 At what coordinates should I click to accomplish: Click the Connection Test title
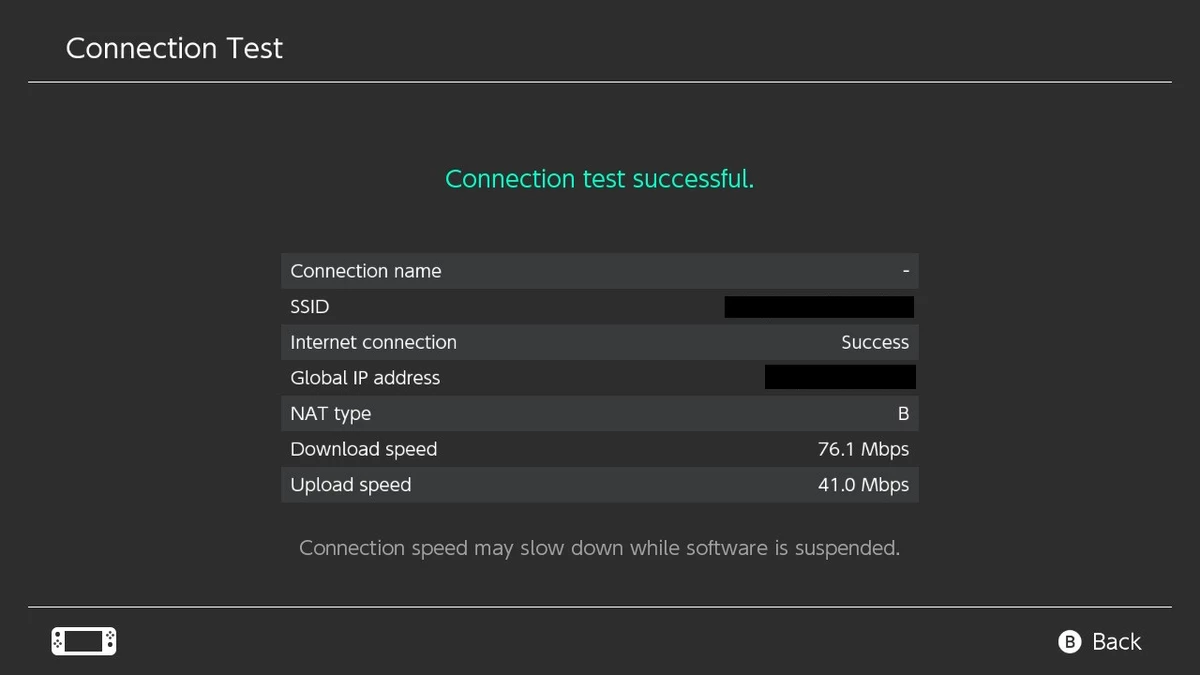pyautogui.click(x=174, y=48)
